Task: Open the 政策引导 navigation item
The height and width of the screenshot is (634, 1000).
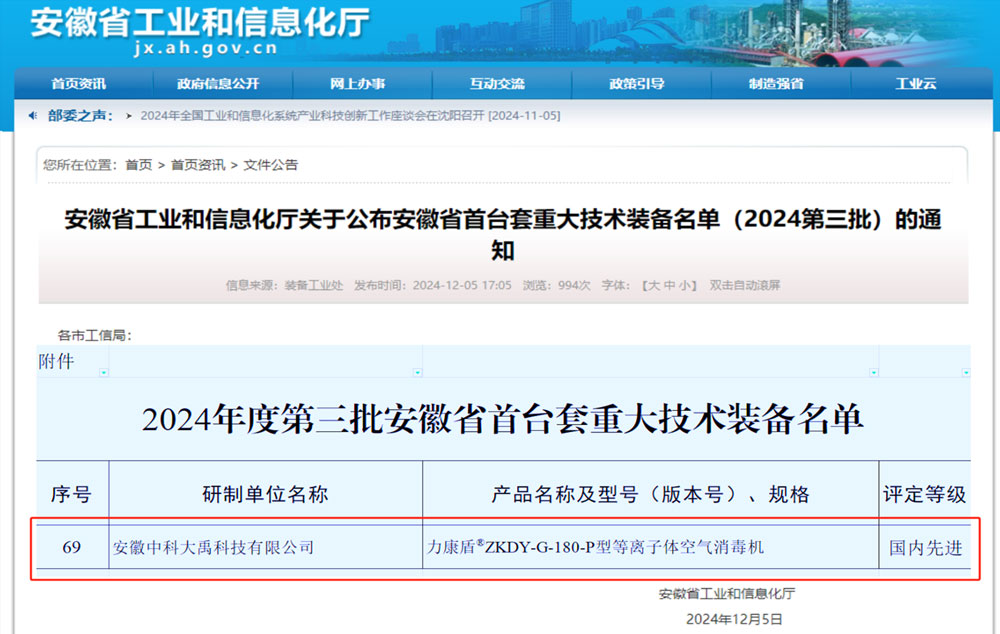Action: (636, 84)
